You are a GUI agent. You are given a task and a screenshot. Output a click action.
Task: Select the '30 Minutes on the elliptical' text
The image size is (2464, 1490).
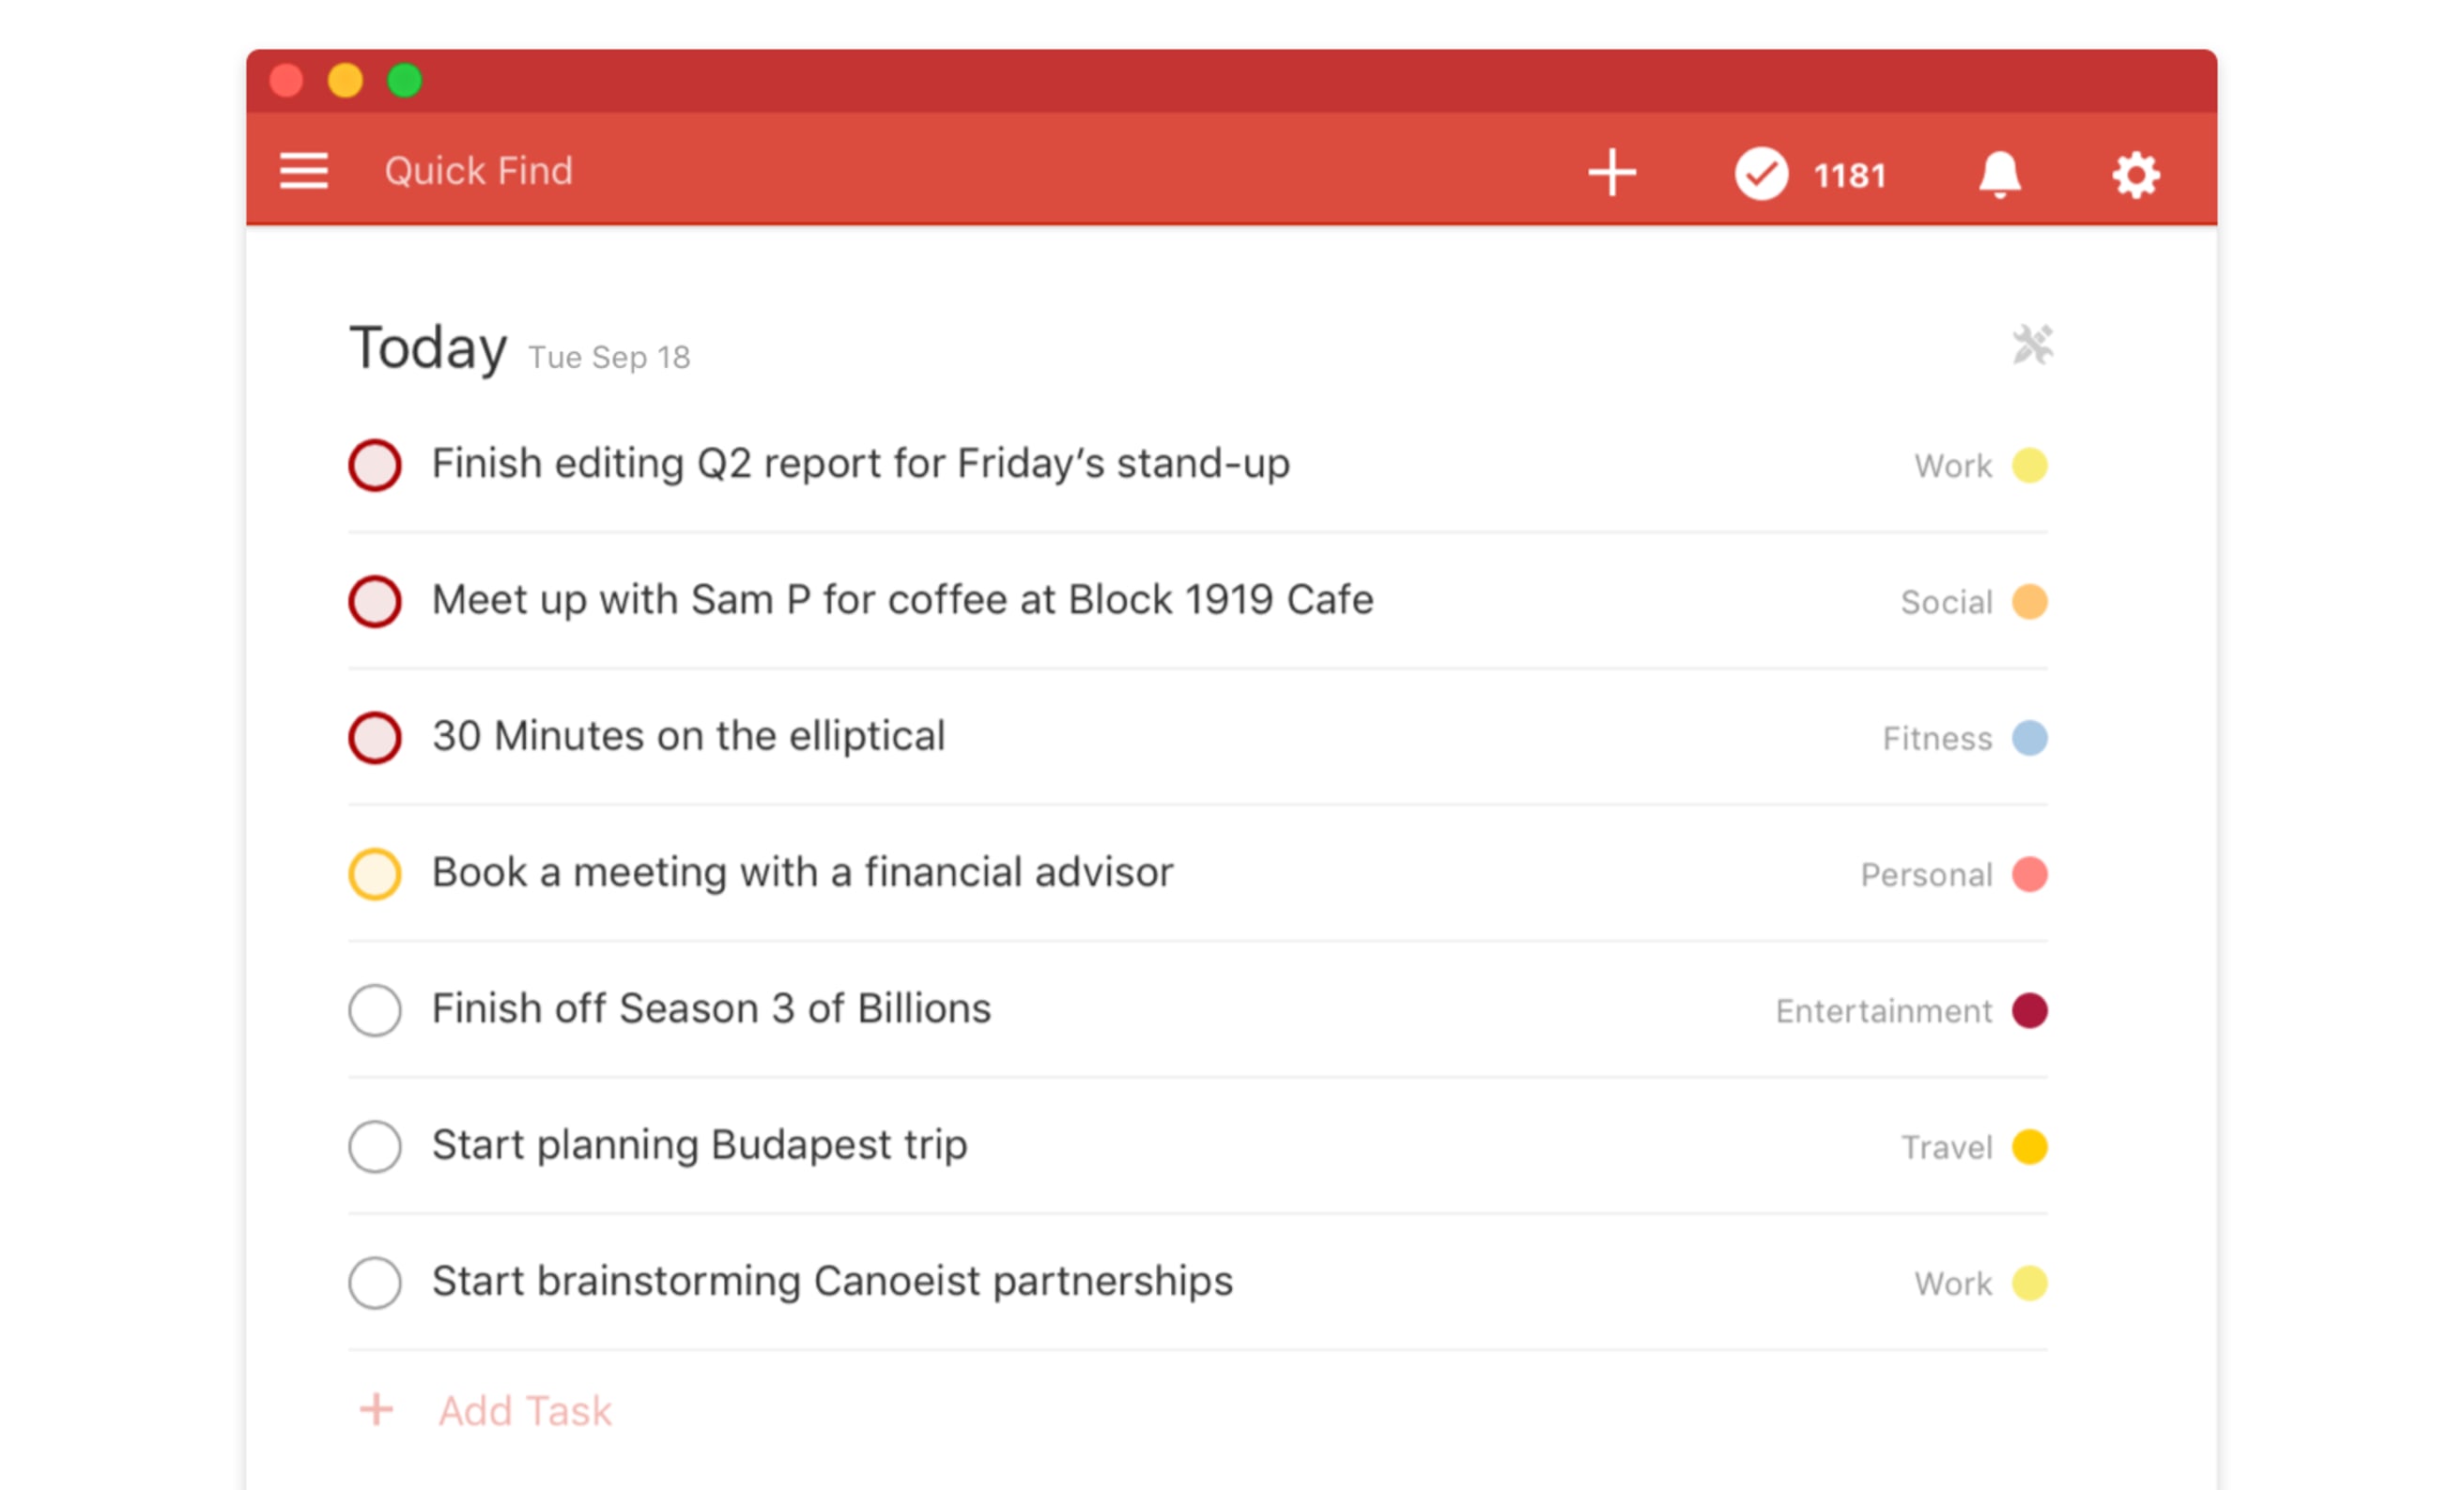pos(688,736)
